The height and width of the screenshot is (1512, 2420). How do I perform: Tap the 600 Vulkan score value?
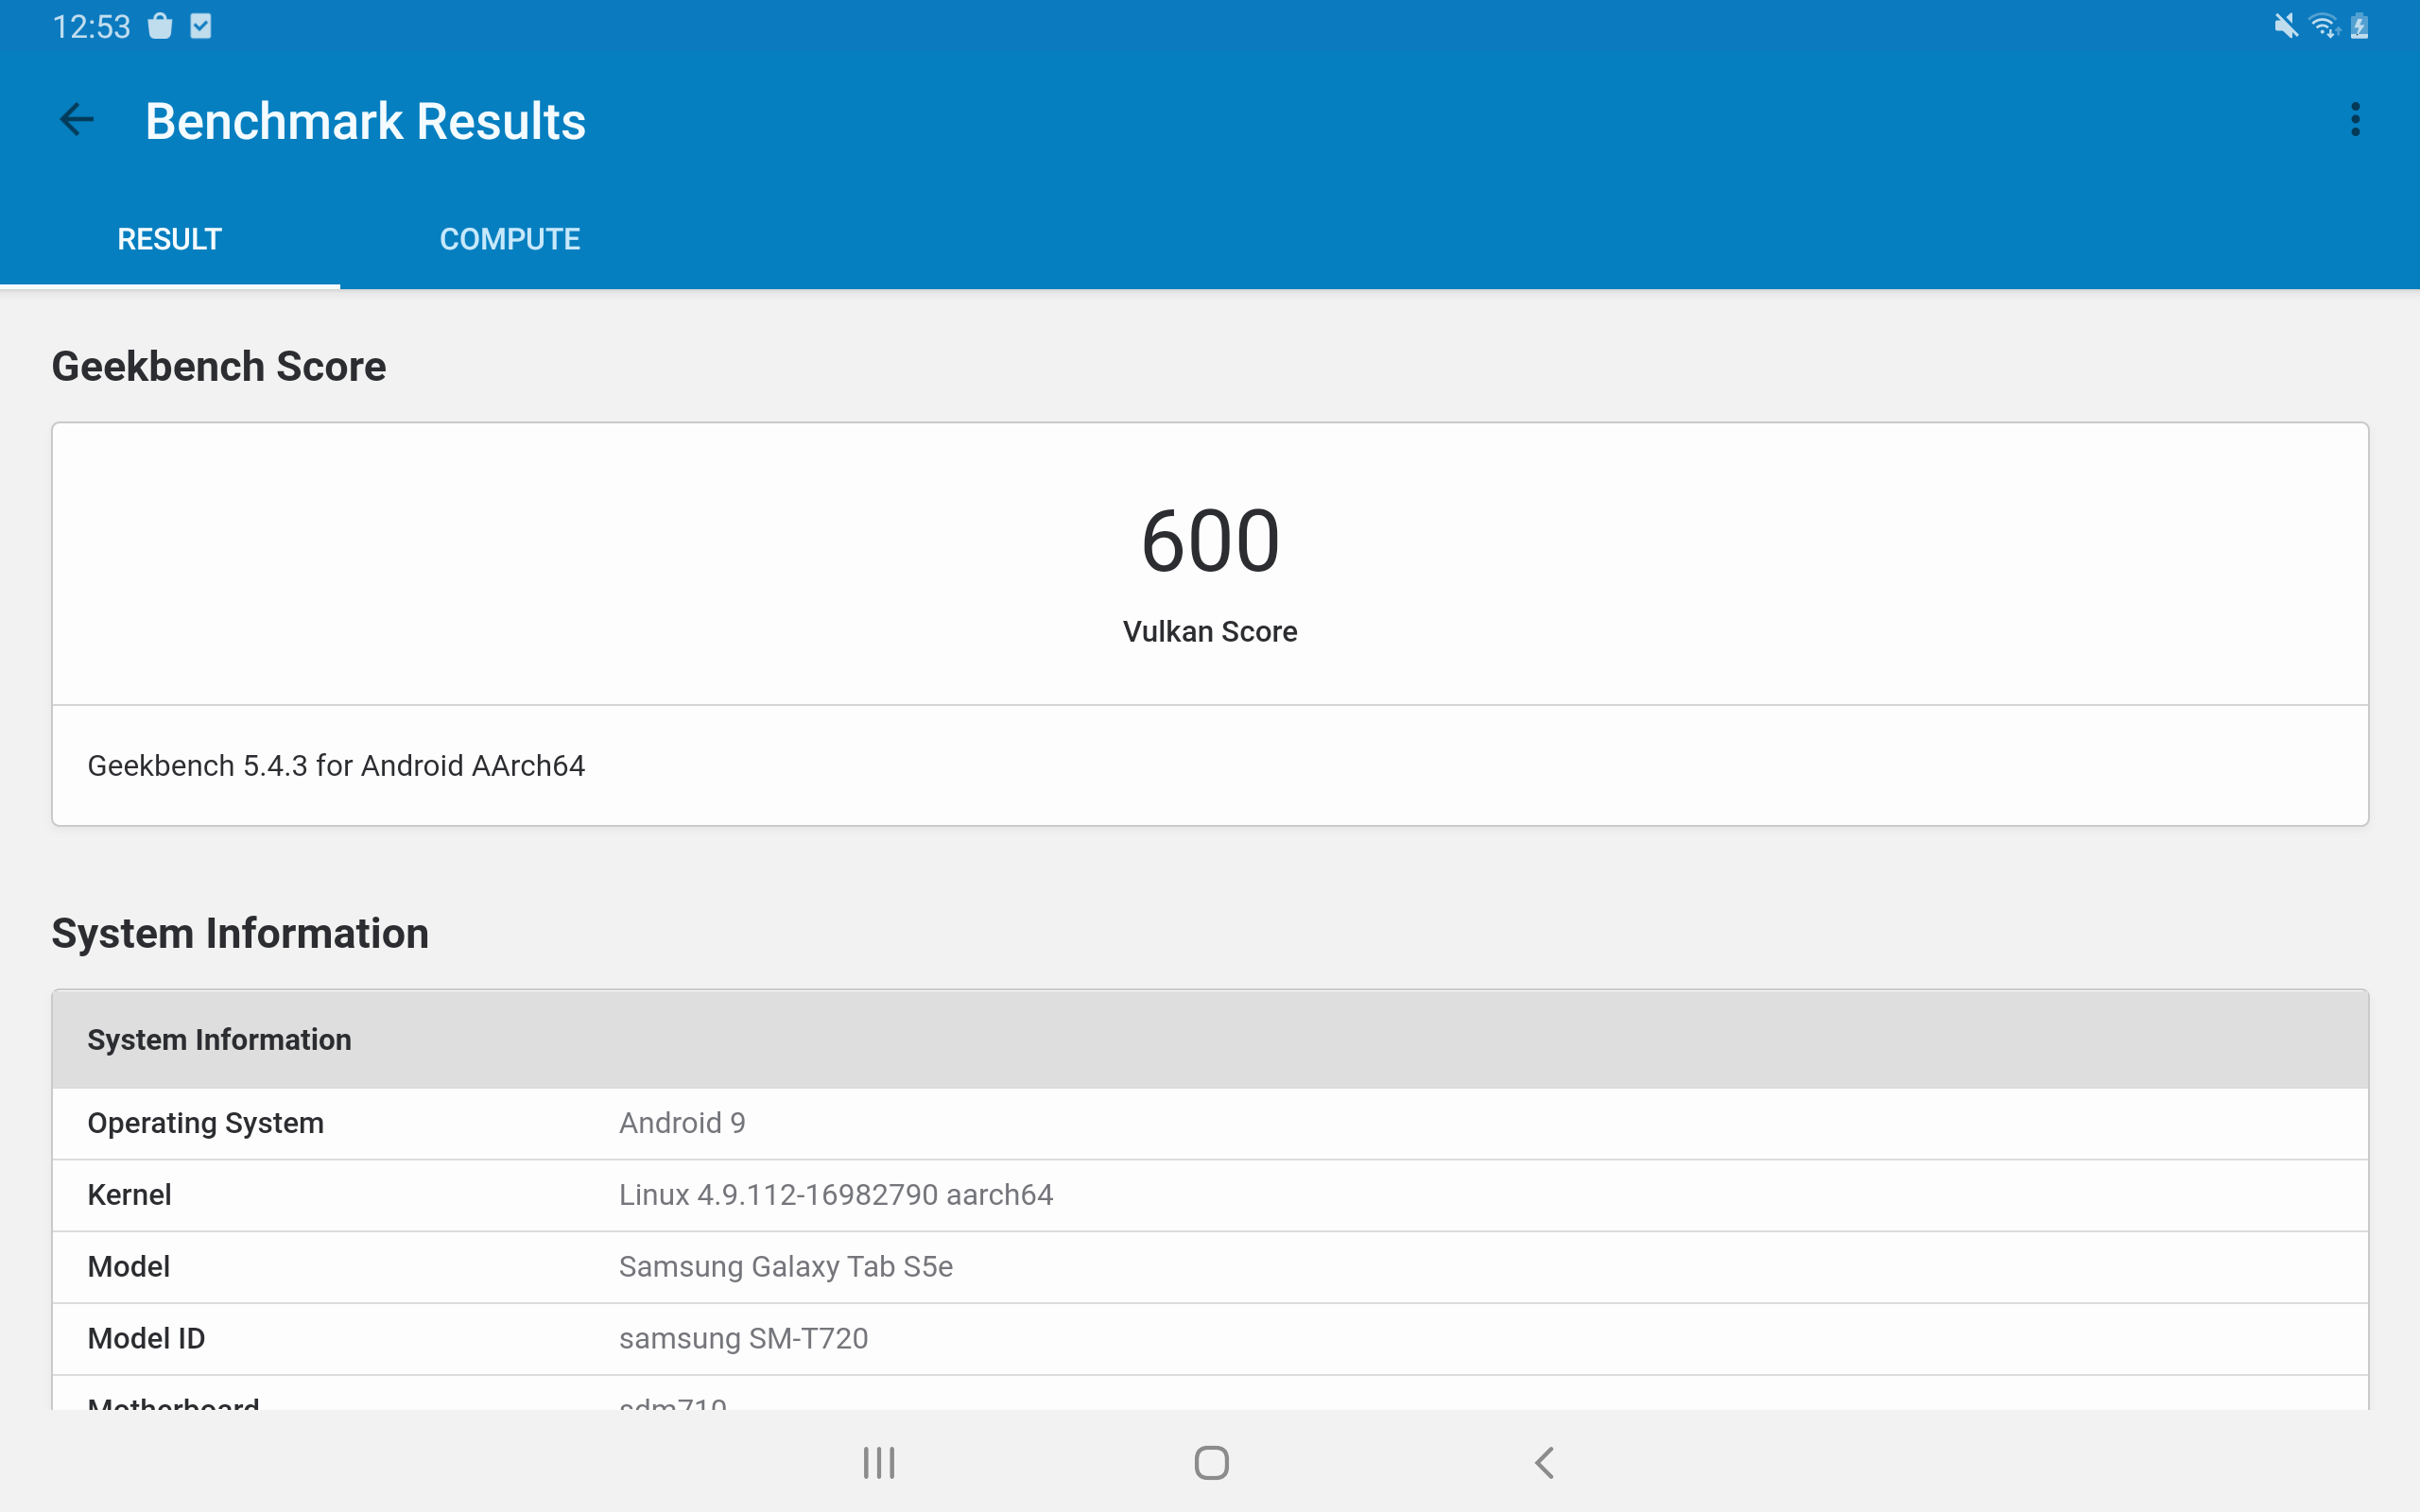click(1210, 541)
